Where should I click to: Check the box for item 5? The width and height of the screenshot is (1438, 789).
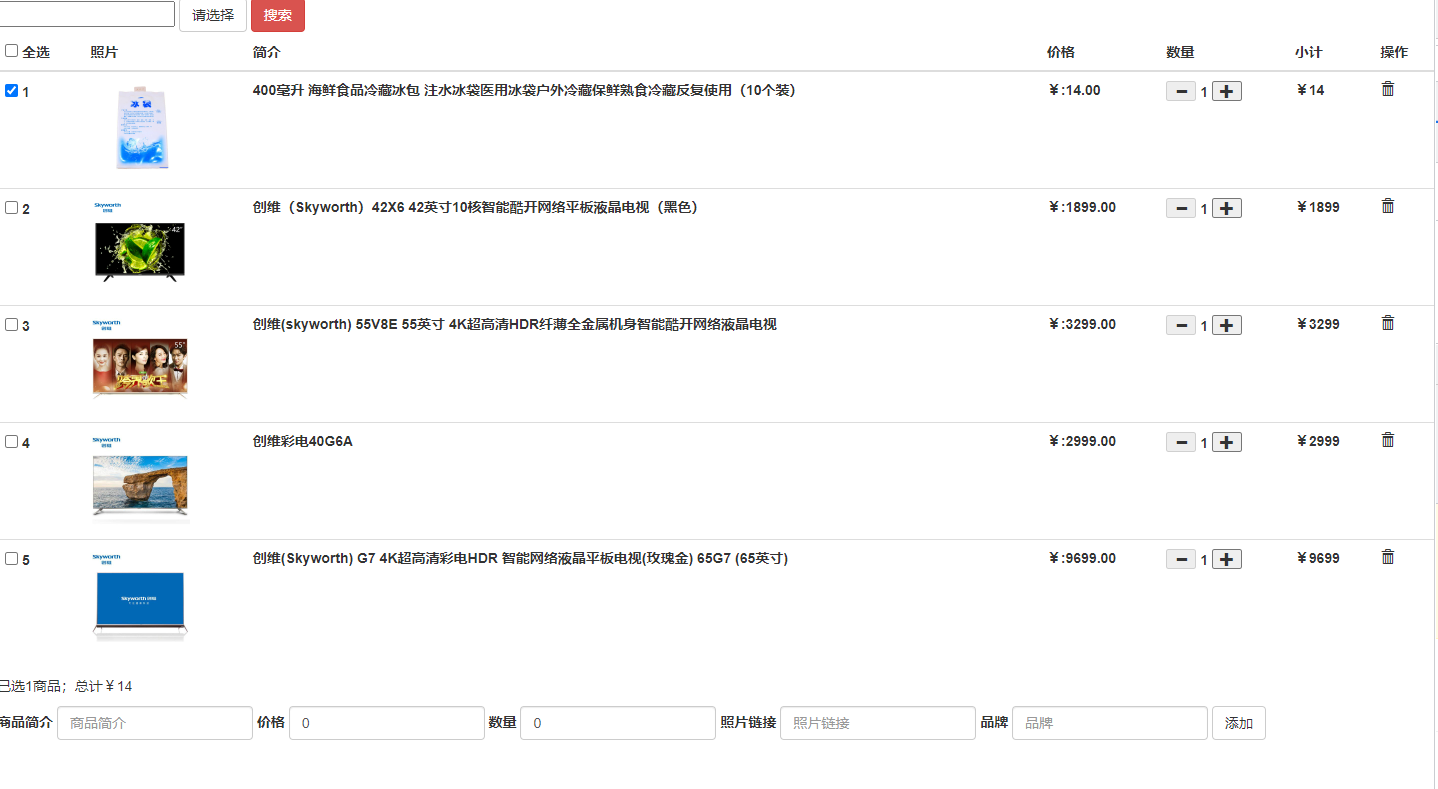[12, 559]
